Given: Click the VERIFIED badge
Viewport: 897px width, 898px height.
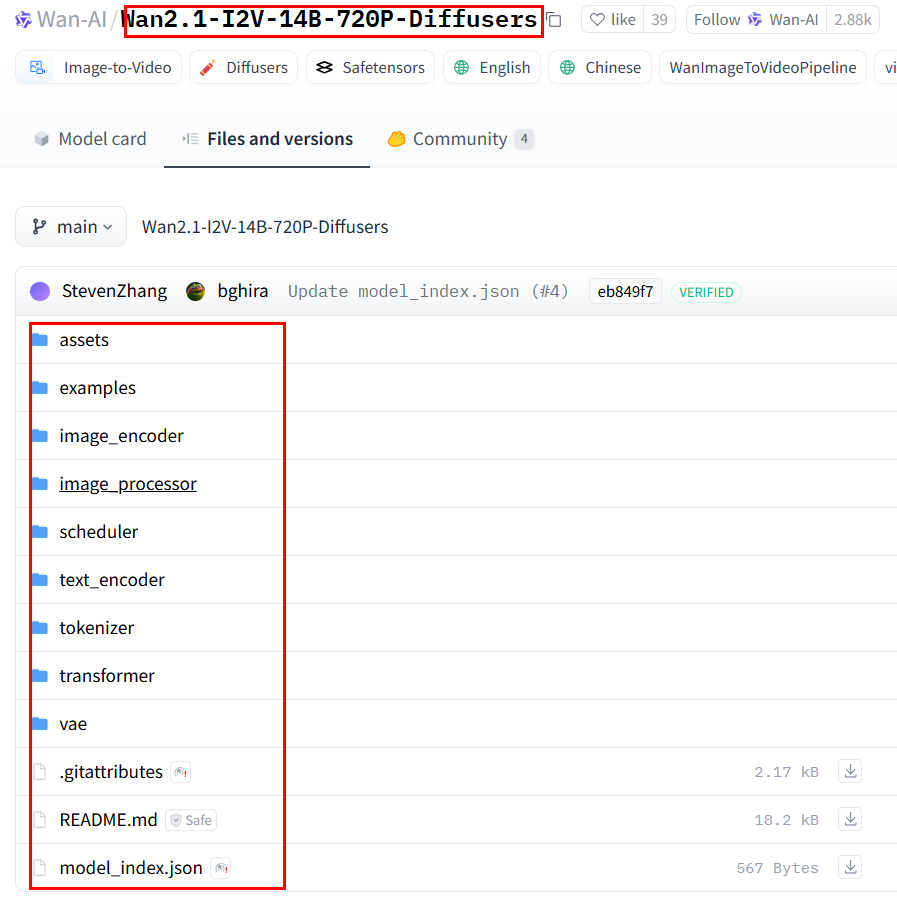Looking at the screenshot, I should [x=706, y=292].
